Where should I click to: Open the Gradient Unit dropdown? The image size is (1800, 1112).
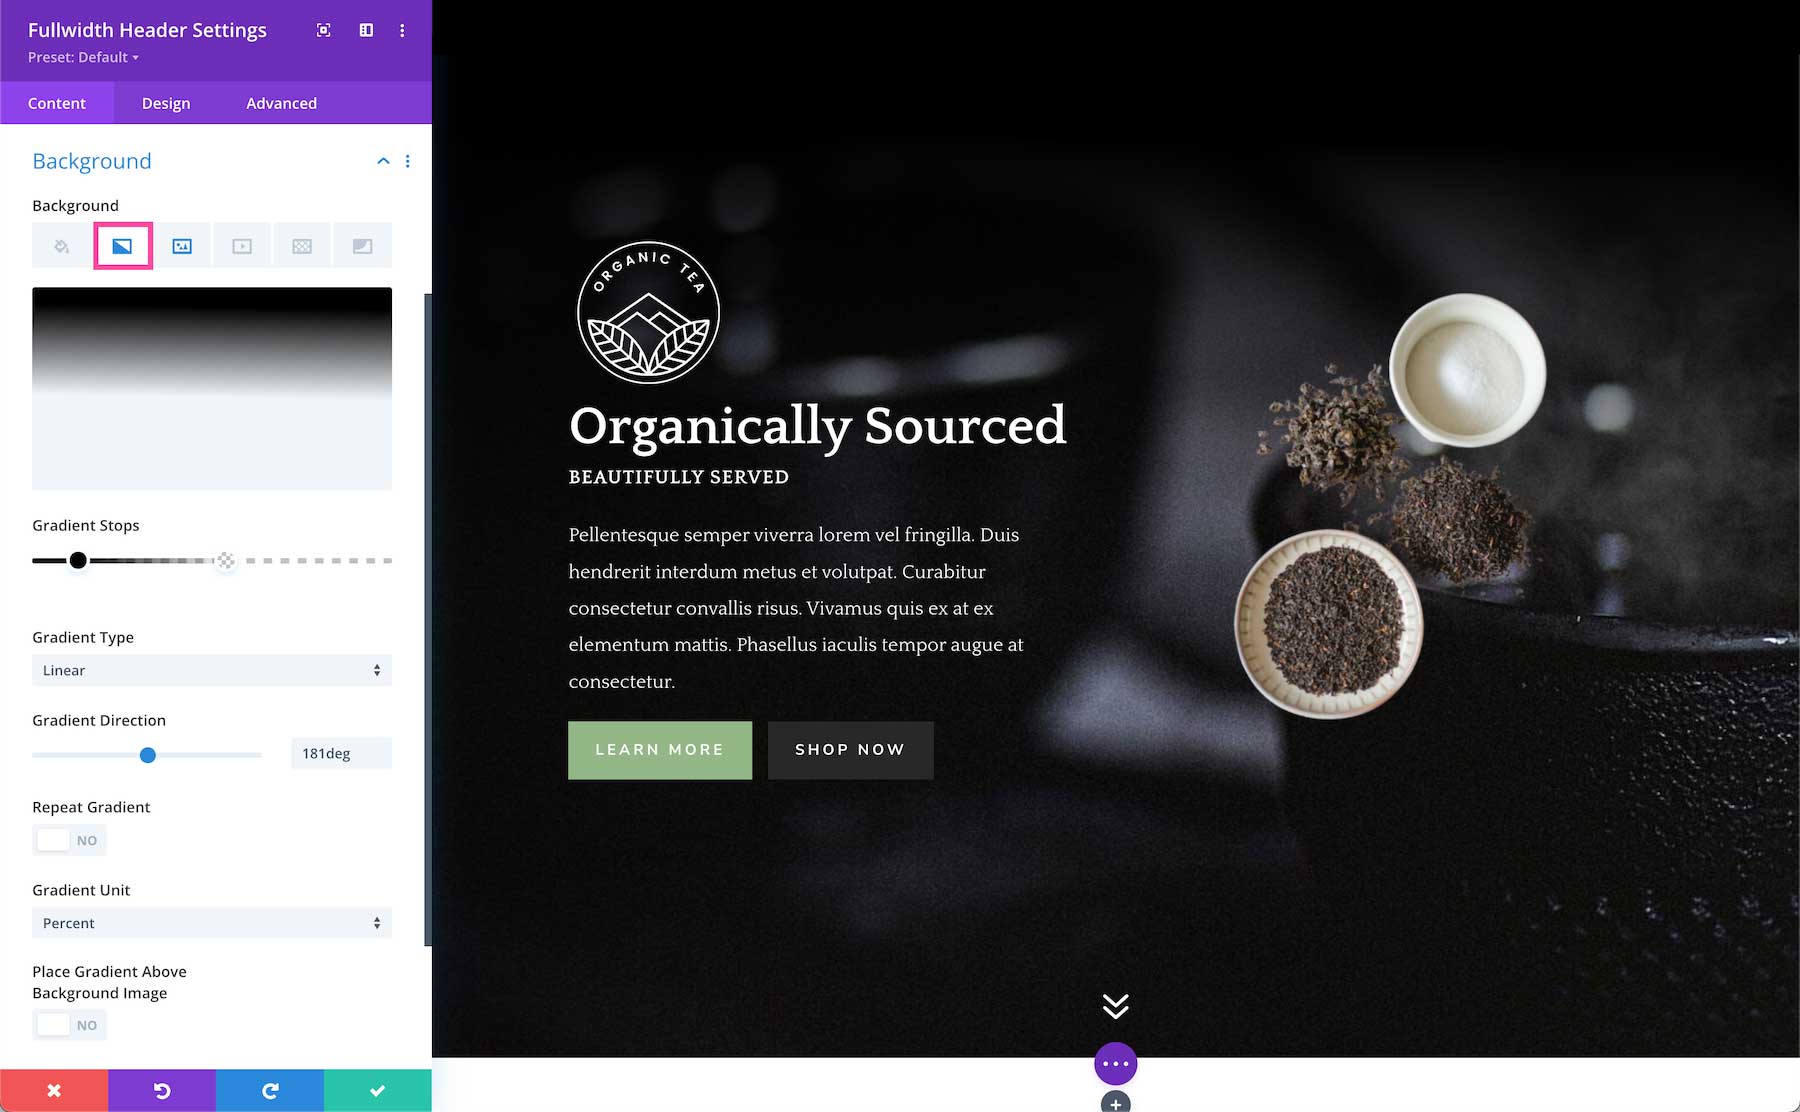[212, 923]
